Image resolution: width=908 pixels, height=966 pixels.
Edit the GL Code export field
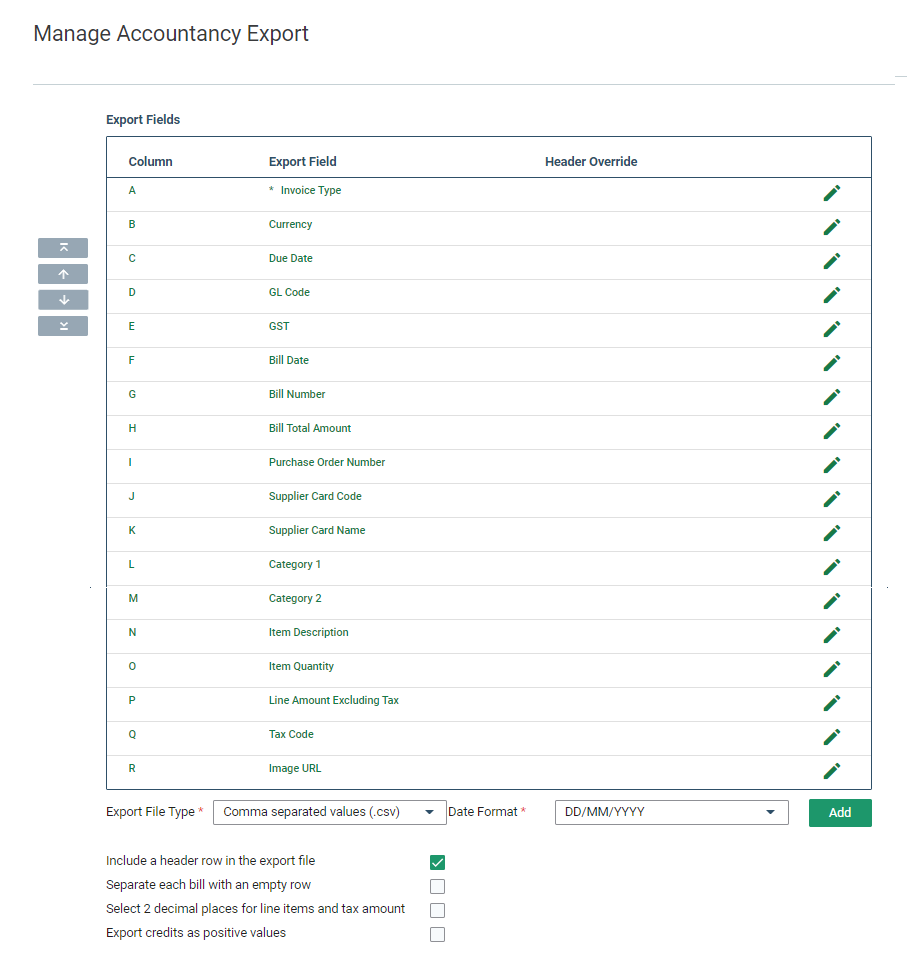tap(832, 295)
